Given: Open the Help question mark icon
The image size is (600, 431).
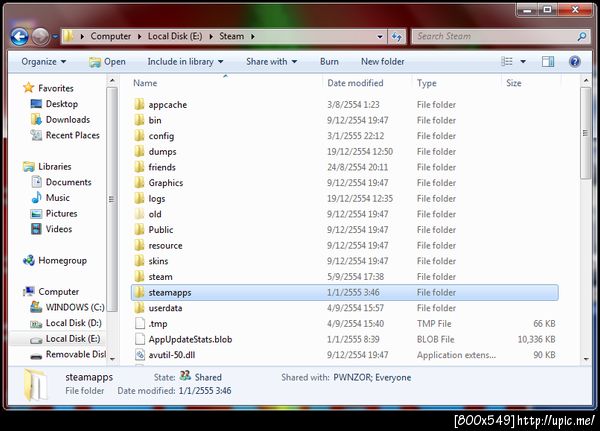Looking at the screenshot, I should 575,62.
